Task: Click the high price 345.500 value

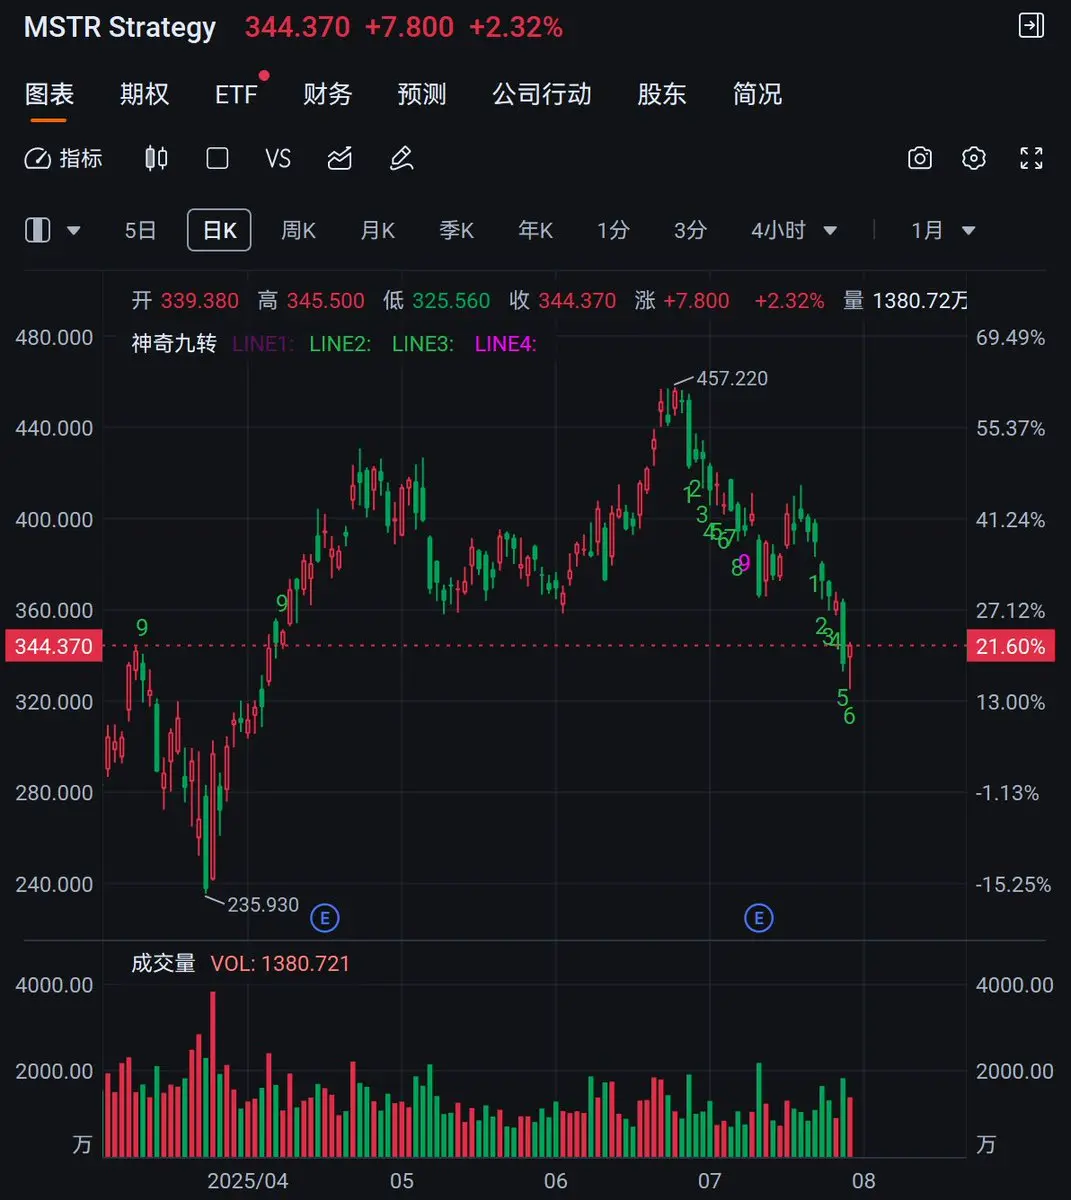Action: (325, 300)
